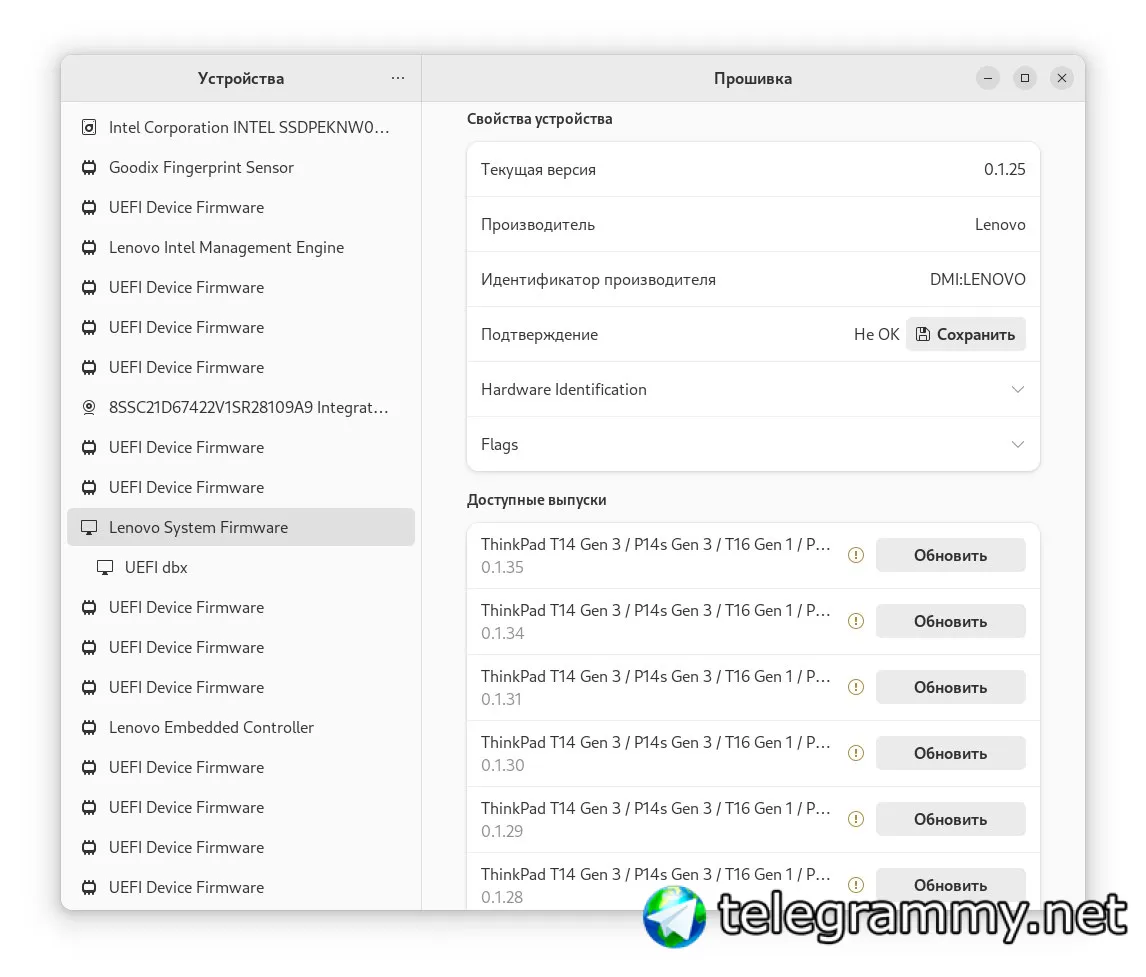Install release 0.1.31 with Обновить
Viewport: 1146px width, 977px height.
950,687
